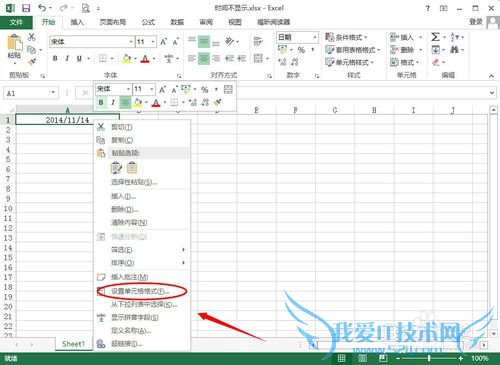Toggle center horizontal alignment in ribbon
Screen dimensions: 500x365
[204, 59]
